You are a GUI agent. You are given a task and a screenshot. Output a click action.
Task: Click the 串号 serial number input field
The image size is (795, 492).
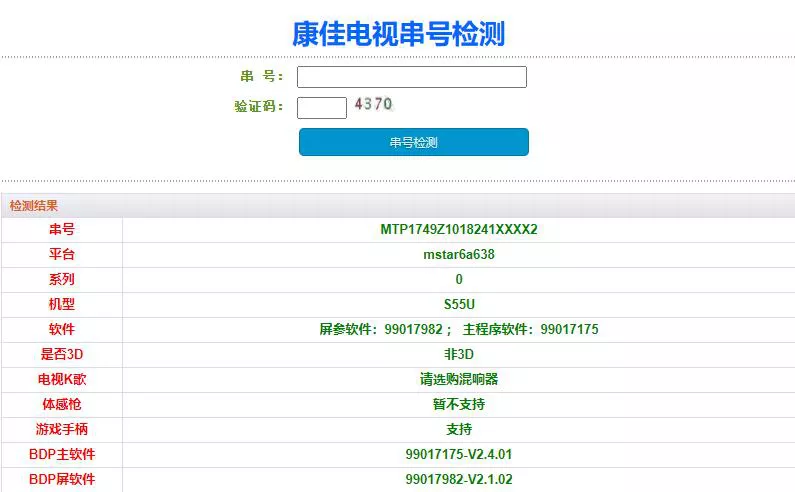tap(412, 77)
